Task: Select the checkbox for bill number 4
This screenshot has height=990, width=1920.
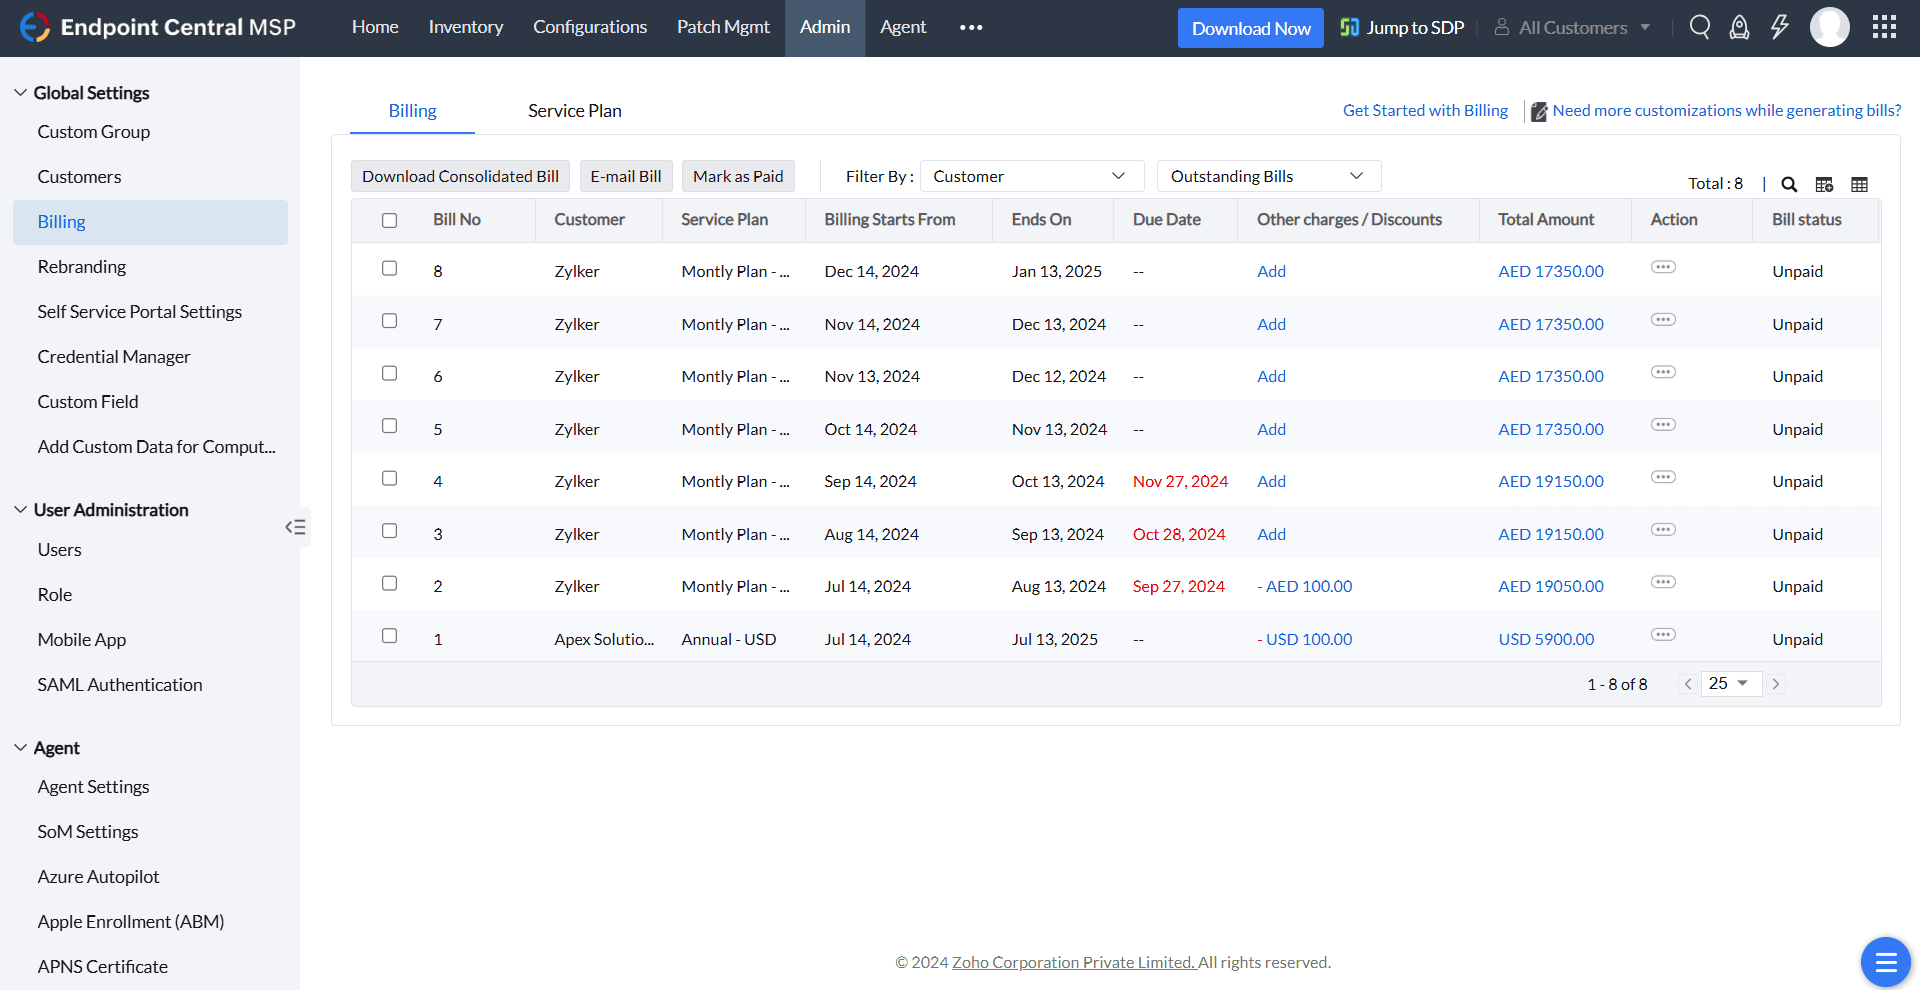Action: 390,478
